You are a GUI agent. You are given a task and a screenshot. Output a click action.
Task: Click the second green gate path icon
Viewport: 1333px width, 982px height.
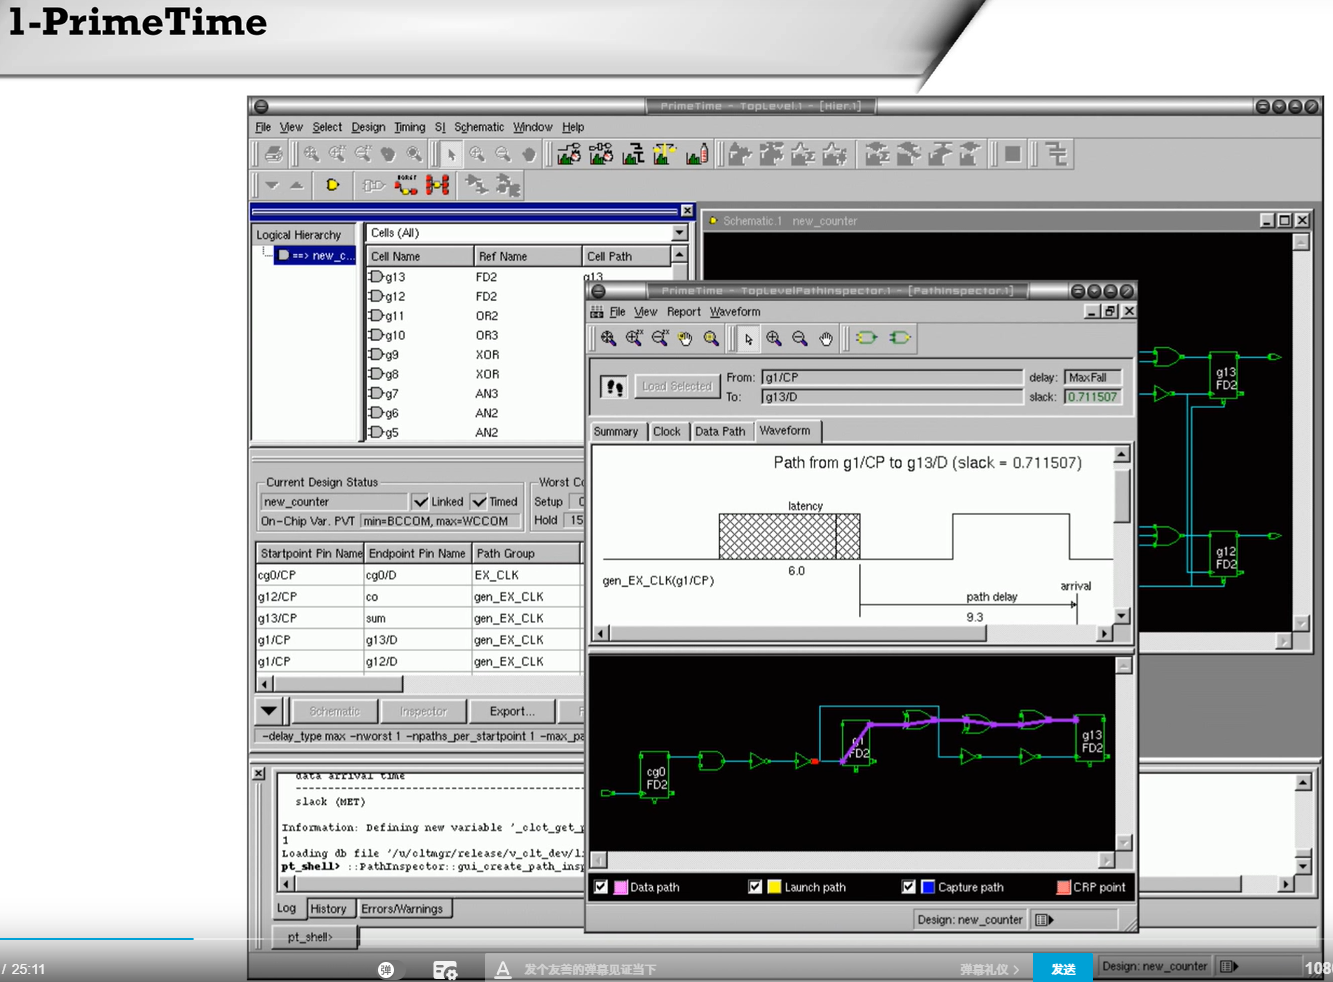(900, 339)
